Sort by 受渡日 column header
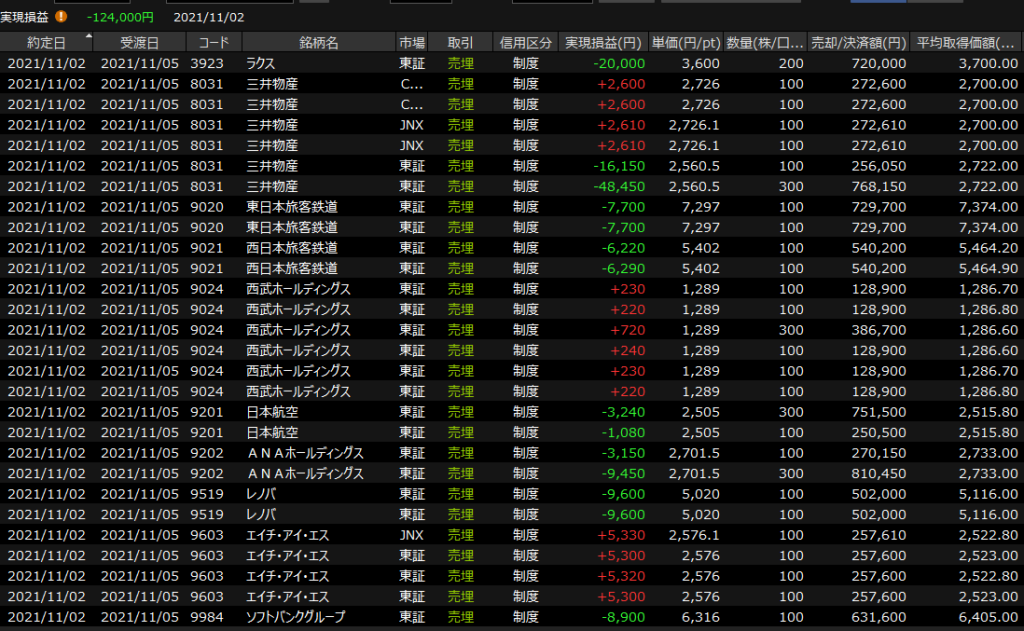This screenshot has height=631, width=1024. pos(139,43)
